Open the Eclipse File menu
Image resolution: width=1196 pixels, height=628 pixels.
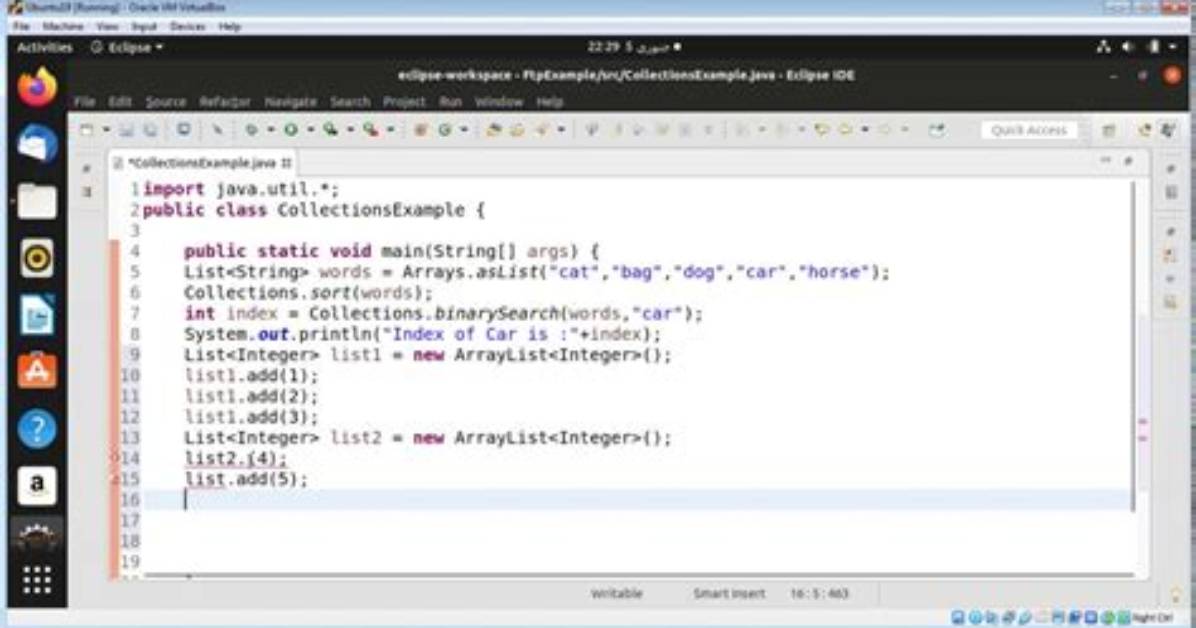(85, 101)
